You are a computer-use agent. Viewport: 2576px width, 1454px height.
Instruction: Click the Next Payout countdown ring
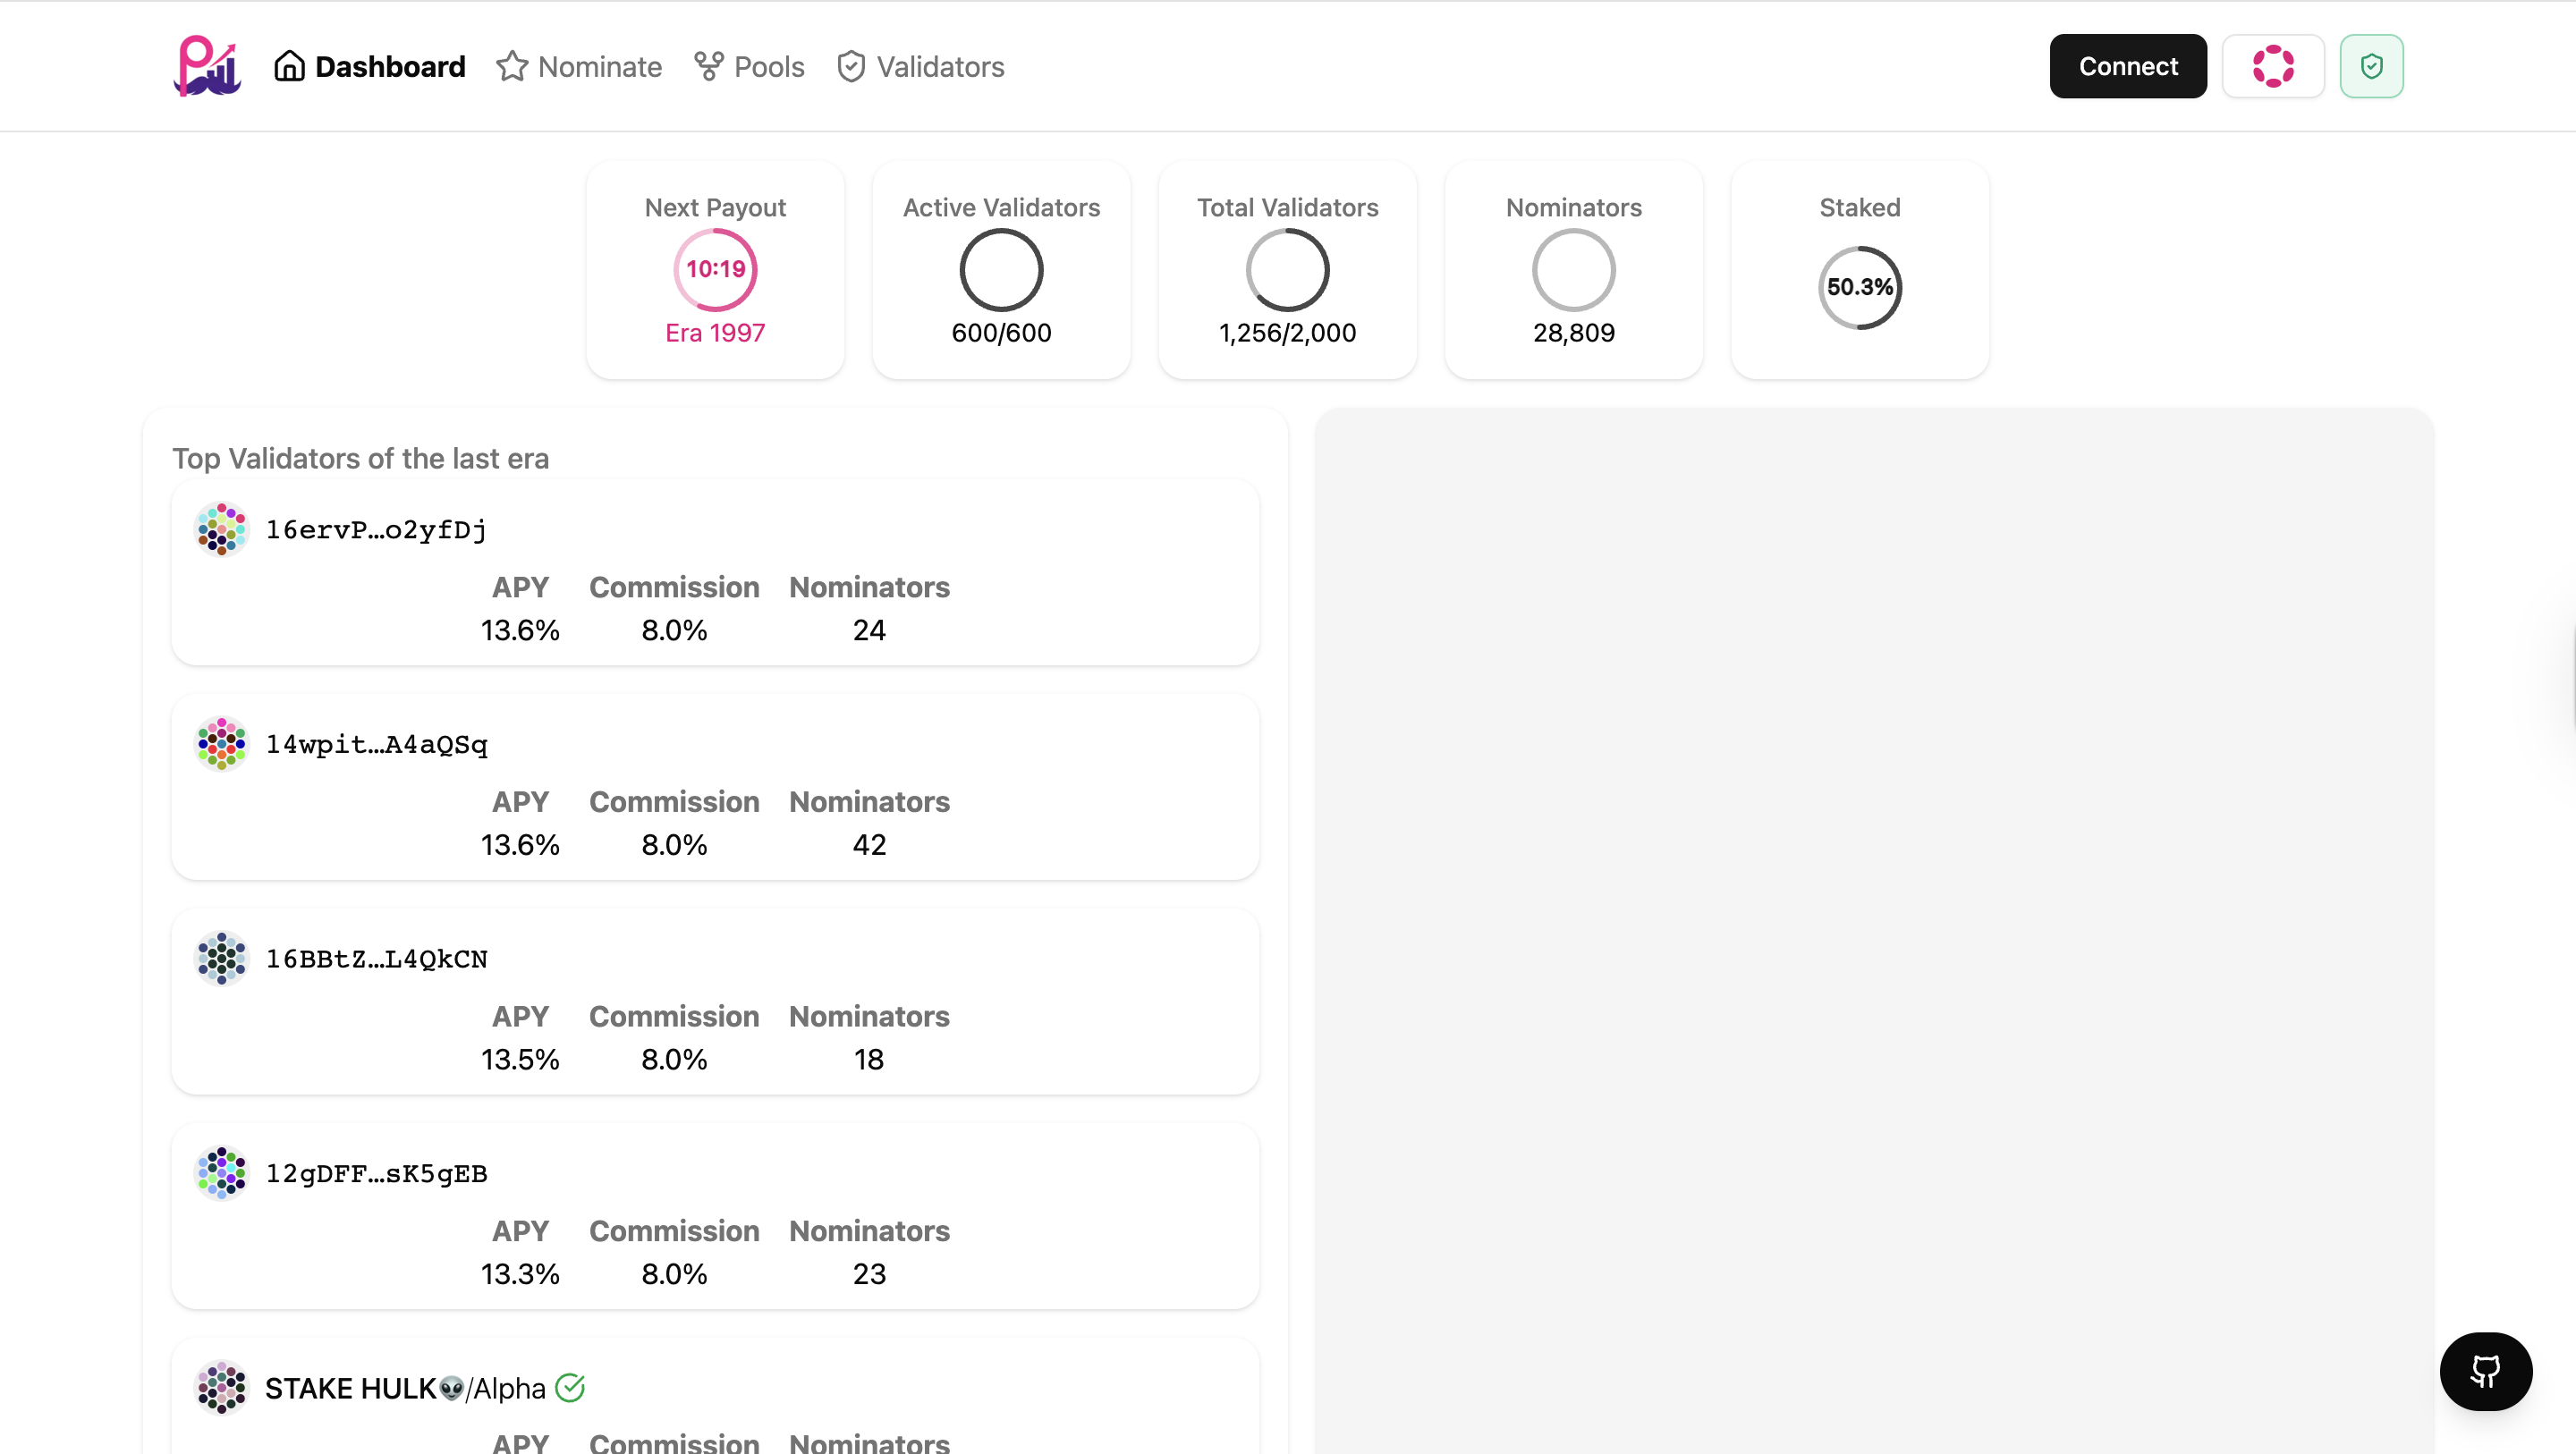pyautogui.click(x=715, y=269)
